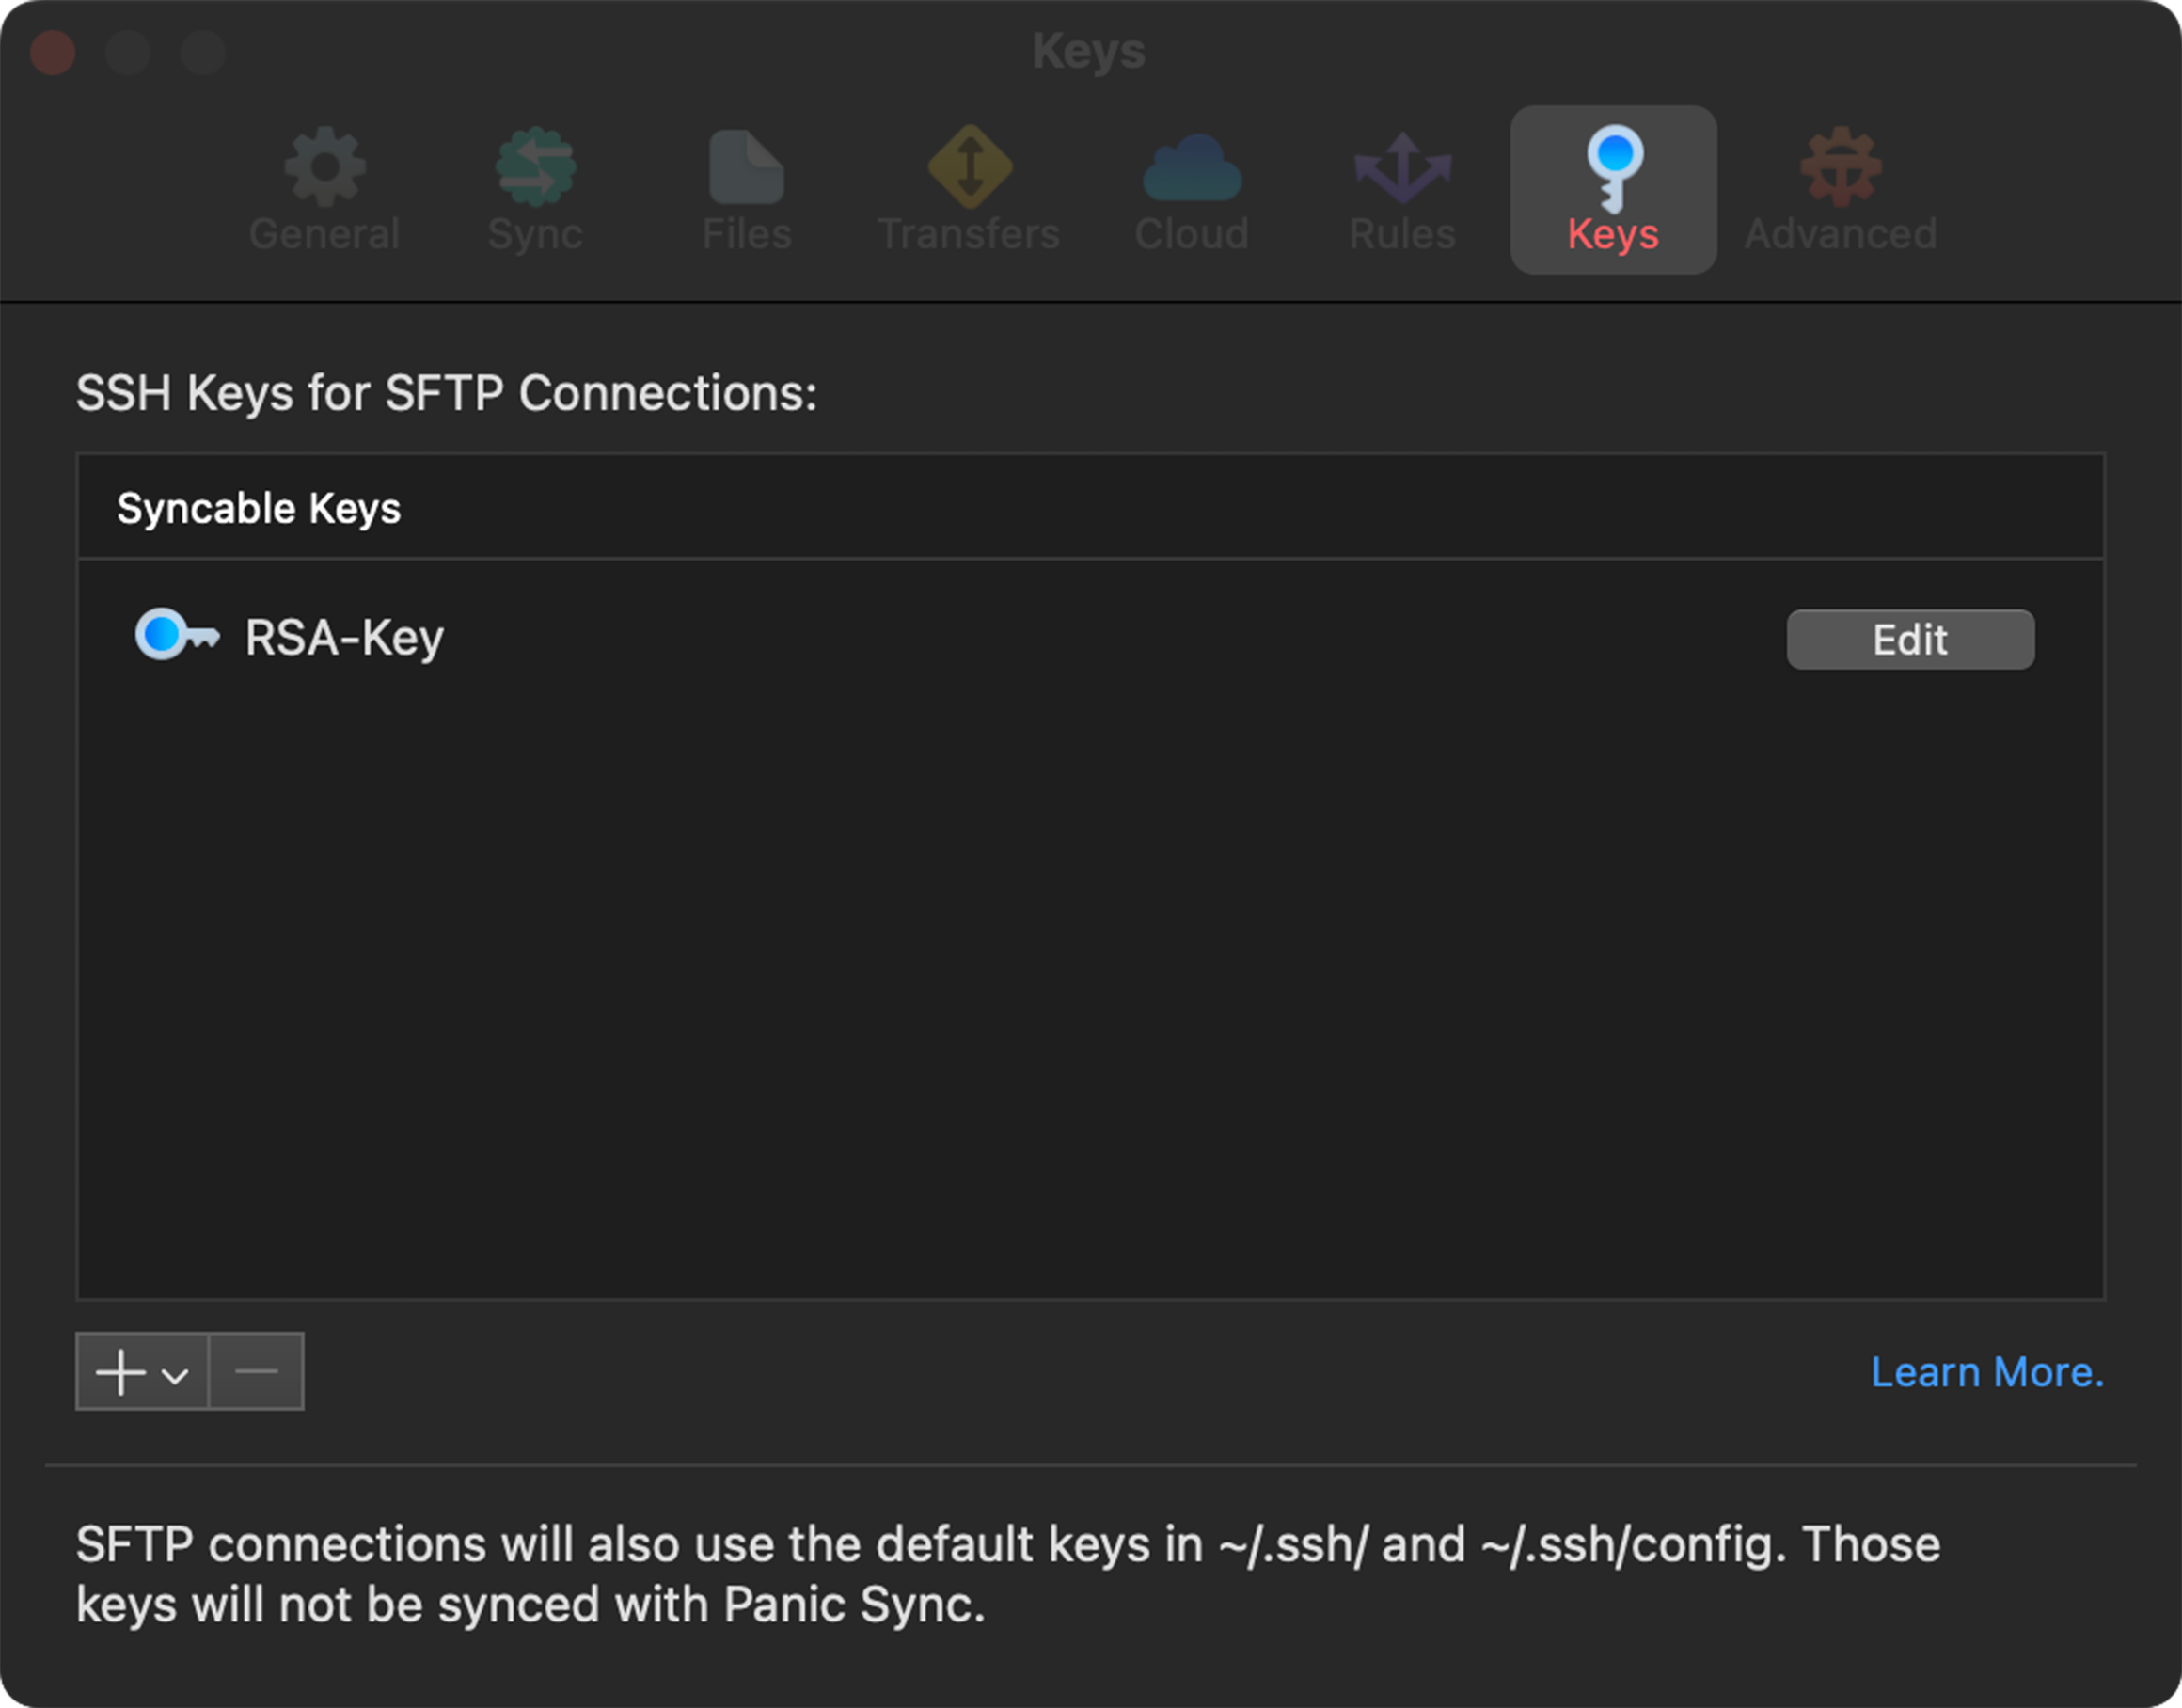Add a new SSH key with plus

[120, 1371]
